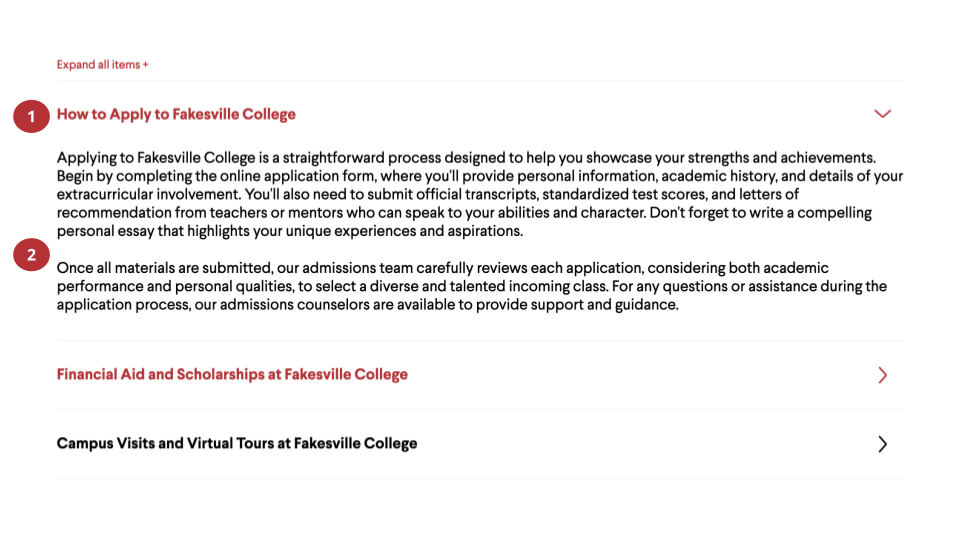
Task: Expand Campus Visits section with right chevron
Action: tap(882, 444)
